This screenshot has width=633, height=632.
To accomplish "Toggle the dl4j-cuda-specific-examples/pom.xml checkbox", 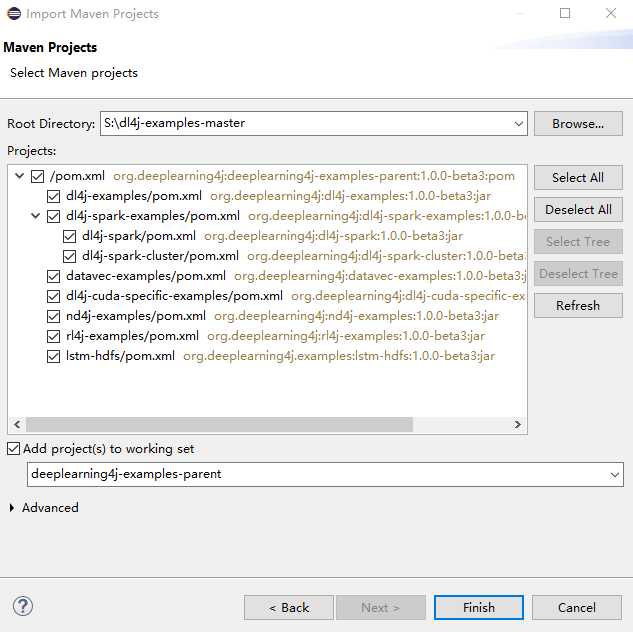I will click(x=53, y=296).
